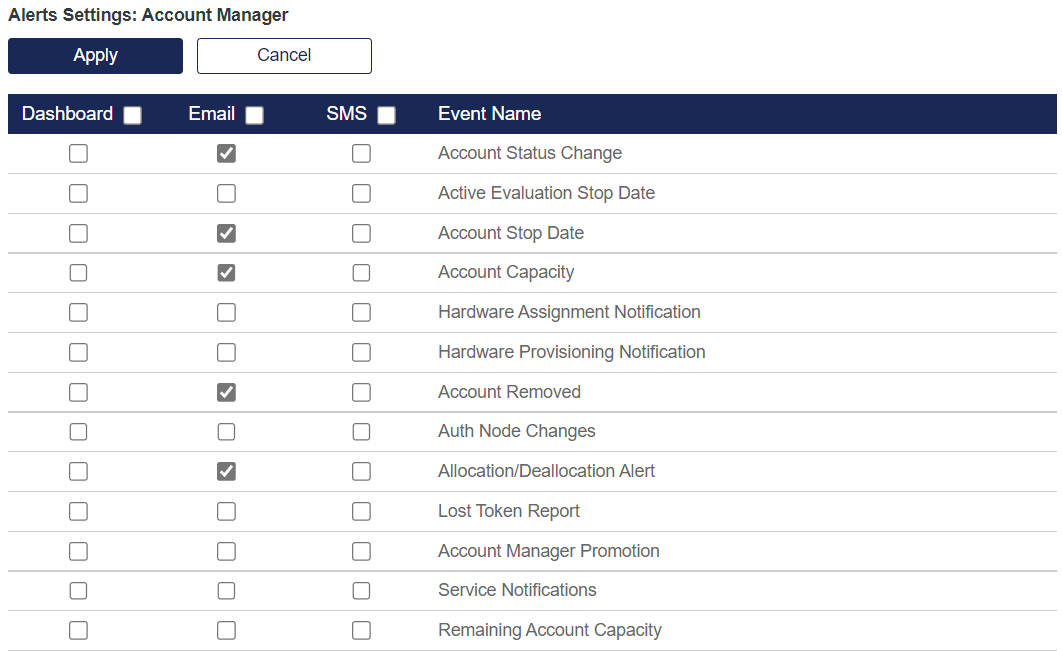1062x651 pixels.
Task: Uncheck Email for Account Status Change
Action: [x=227, y=153]
